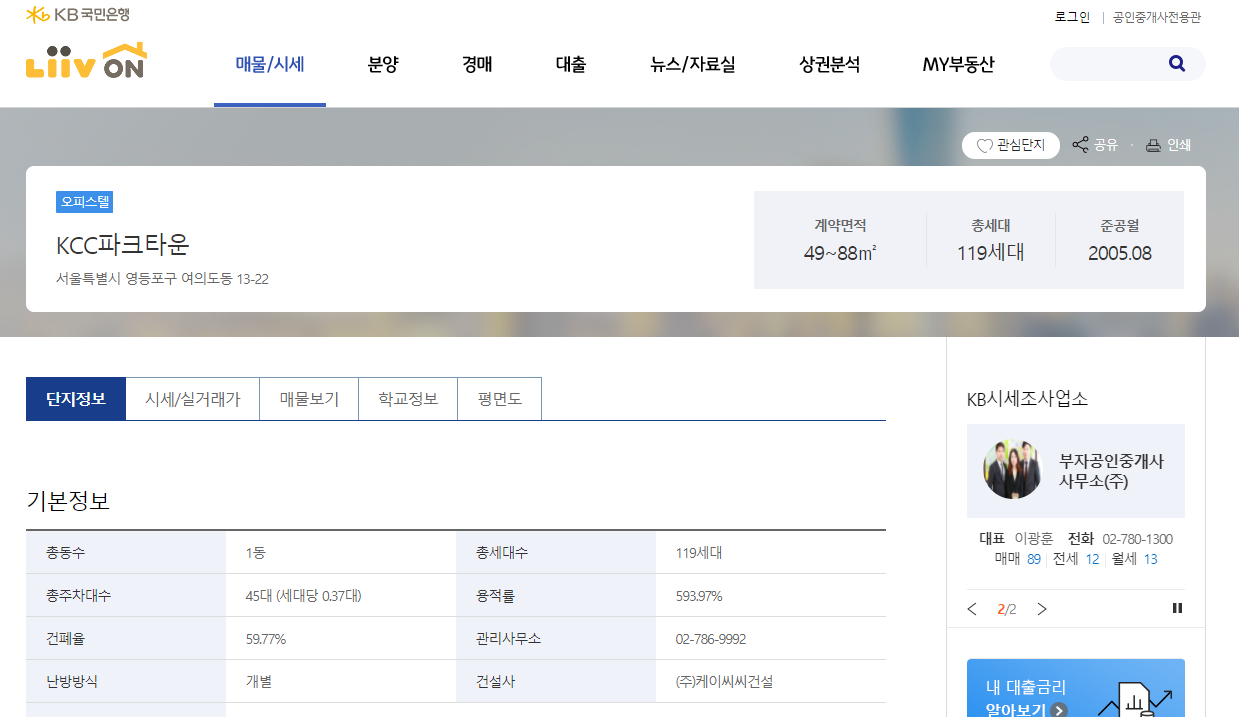Click the address 서울특별시 영등포구 여의도동 13-22
This screenshot has width=1239, height=717.
(162, 279)
